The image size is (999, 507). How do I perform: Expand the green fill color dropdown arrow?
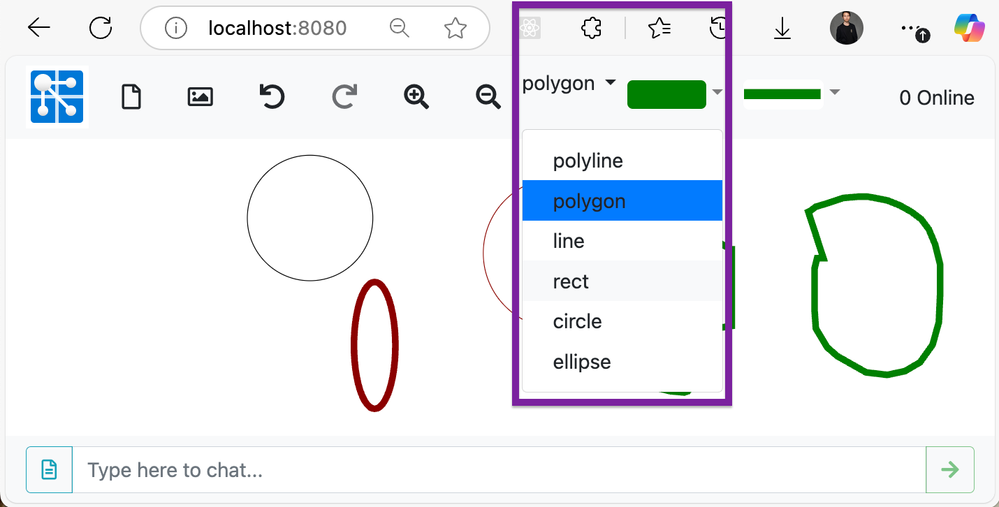coord(717,92)
